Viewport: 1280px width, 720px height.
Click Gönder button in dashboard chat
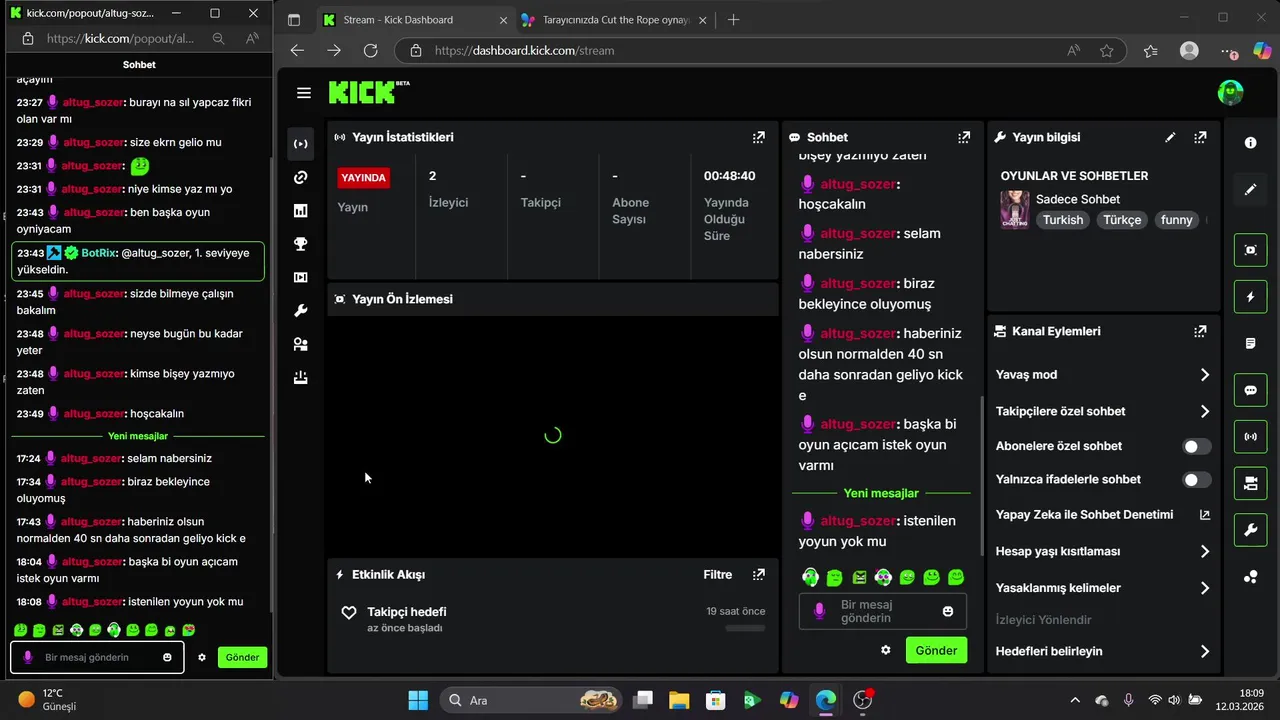[x=937, y=650]
